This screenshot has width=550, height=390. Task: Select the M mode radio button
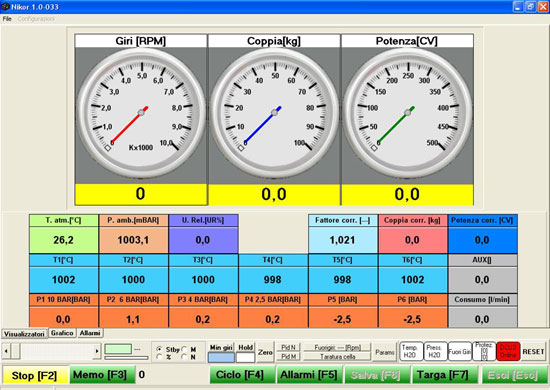point(185,349)
